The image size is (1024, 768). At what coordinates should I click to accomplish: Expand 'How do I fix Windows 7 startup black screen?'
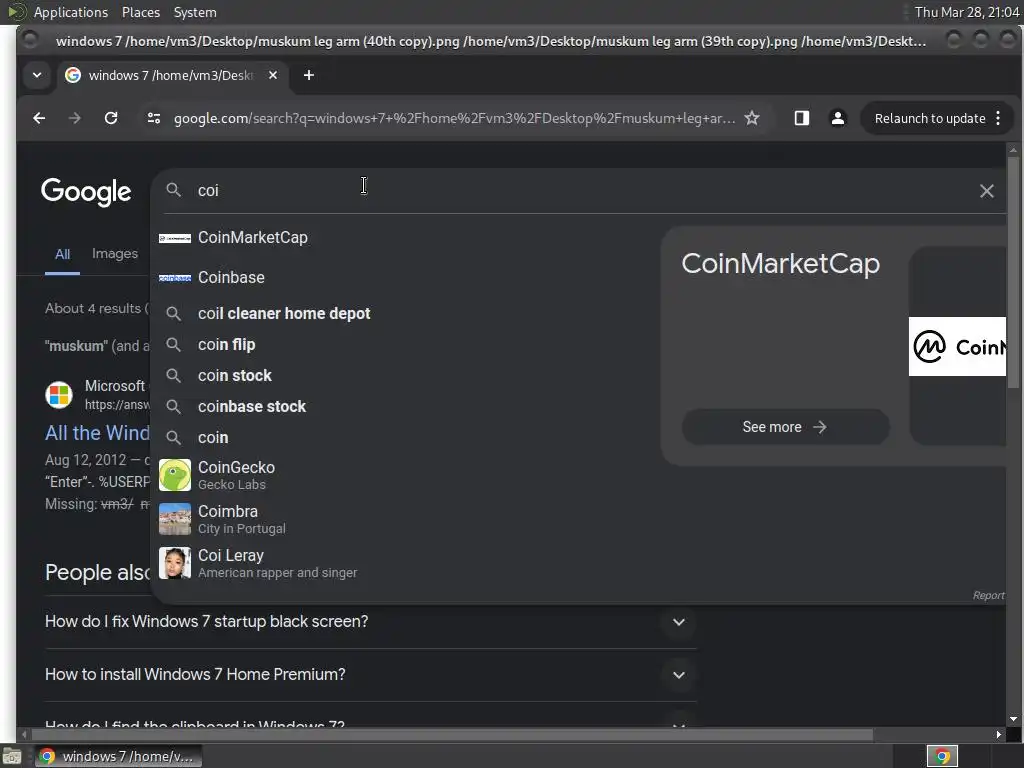coord(370,622)
